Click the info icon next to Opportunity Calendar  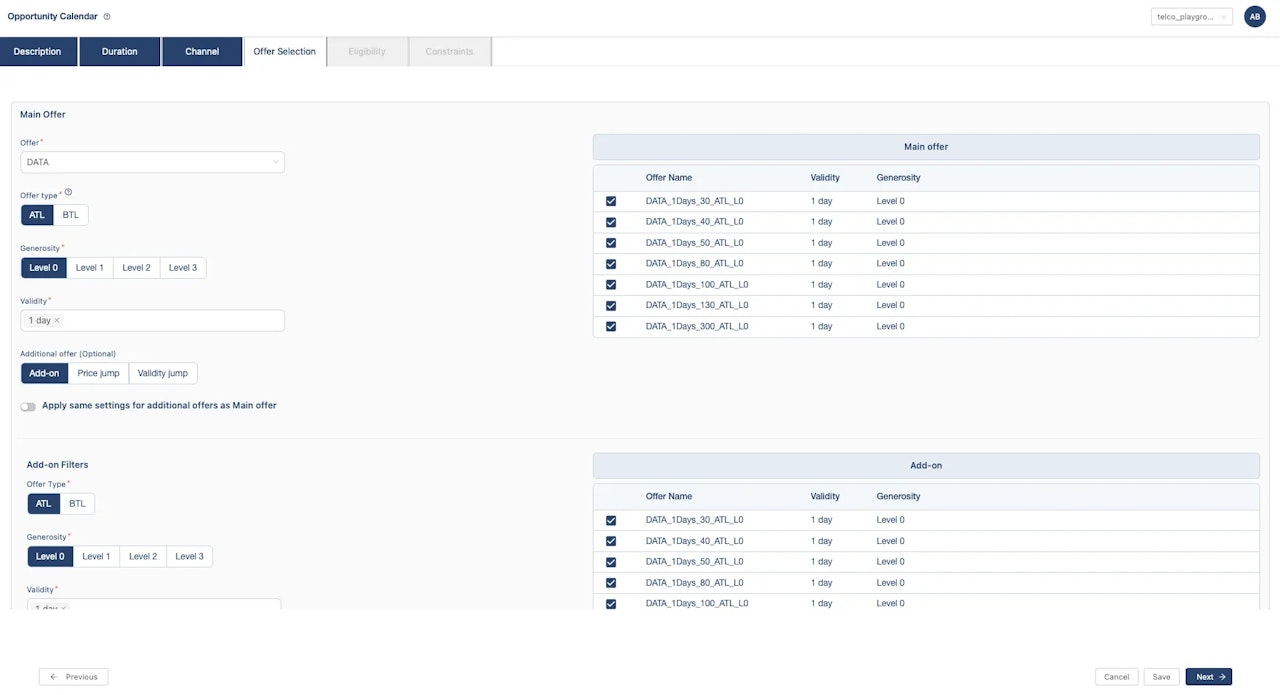coord(107,17)
